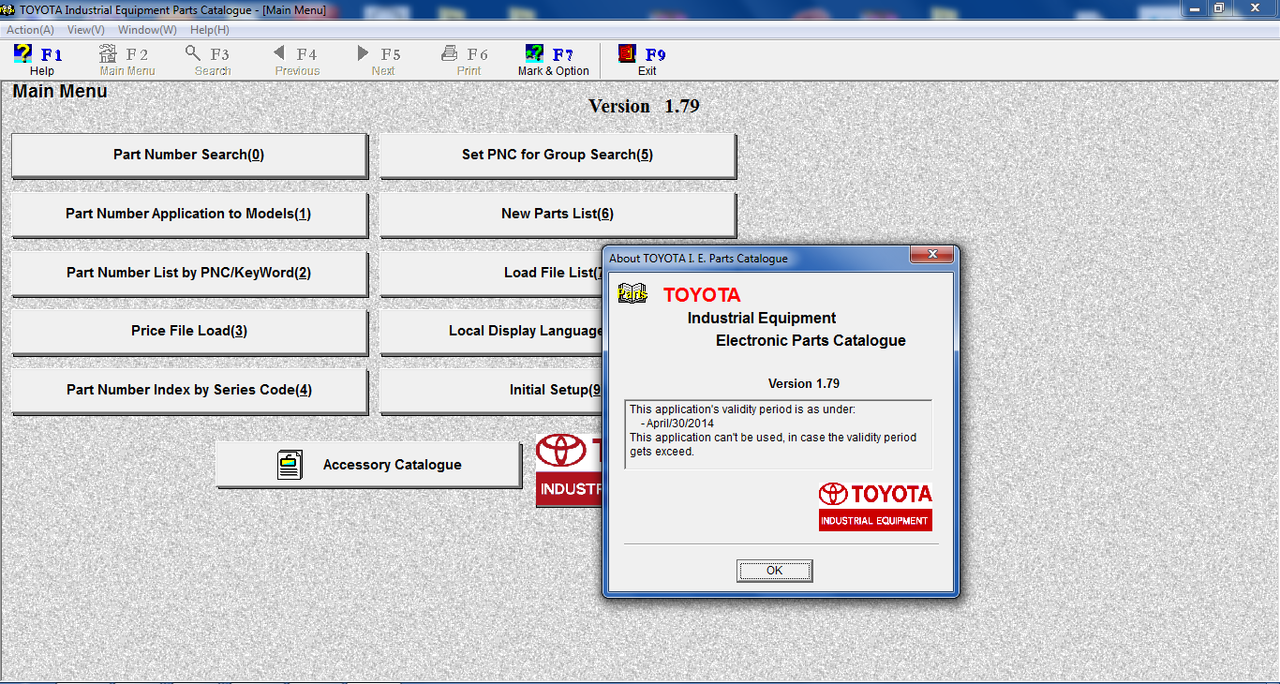The height and width of the screenshot is (684, 1280).
Task: Exit the catalogue using F9 icon
Action: (627, 54)
